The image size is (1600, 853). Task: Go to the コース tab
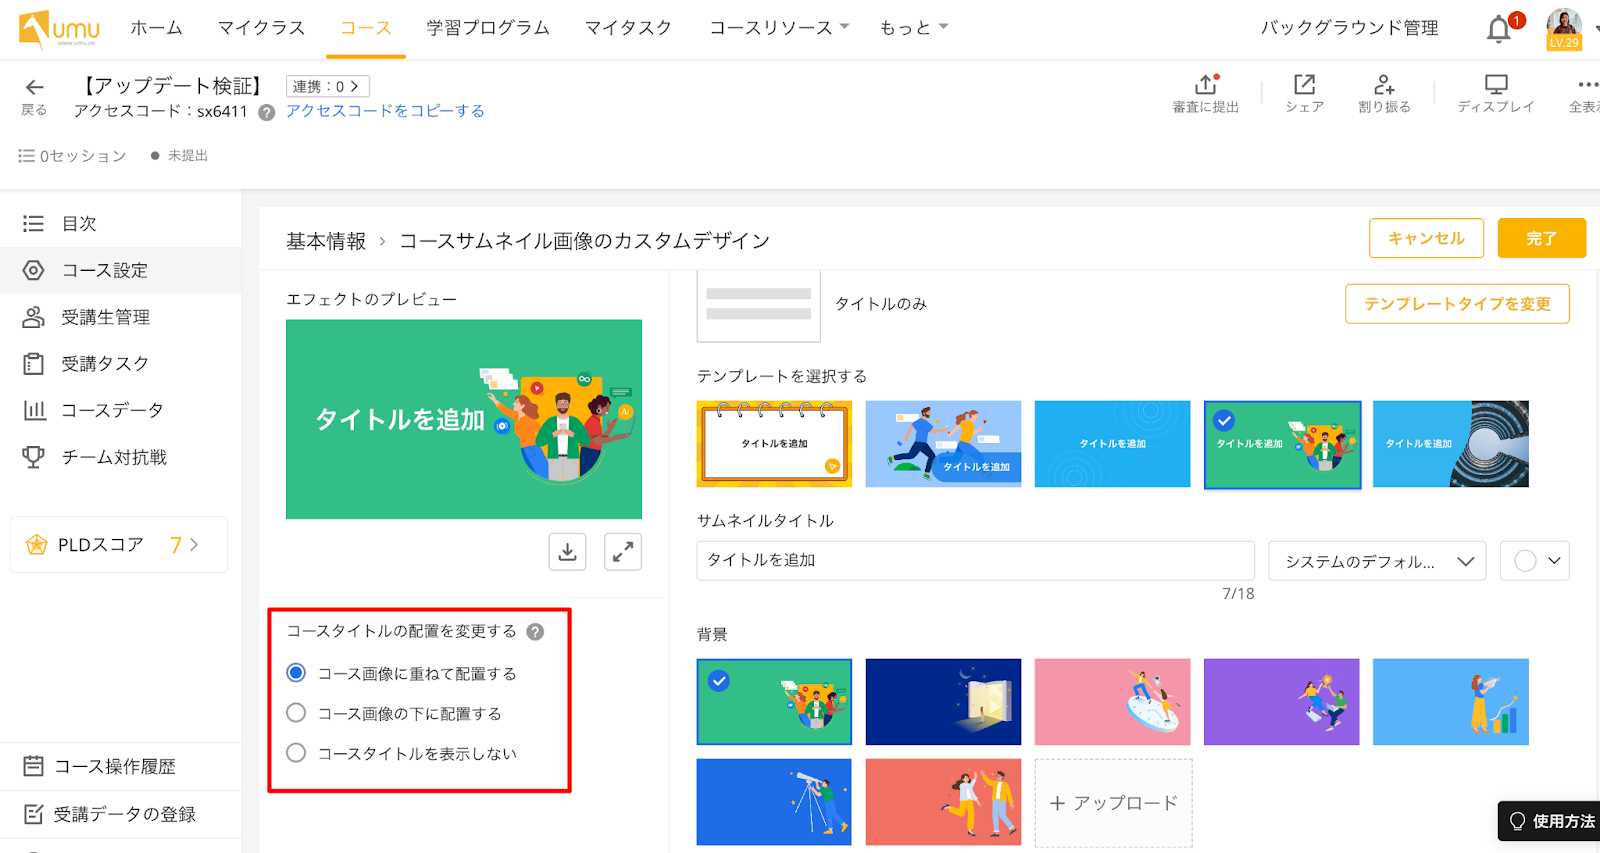tap(366, 28)
